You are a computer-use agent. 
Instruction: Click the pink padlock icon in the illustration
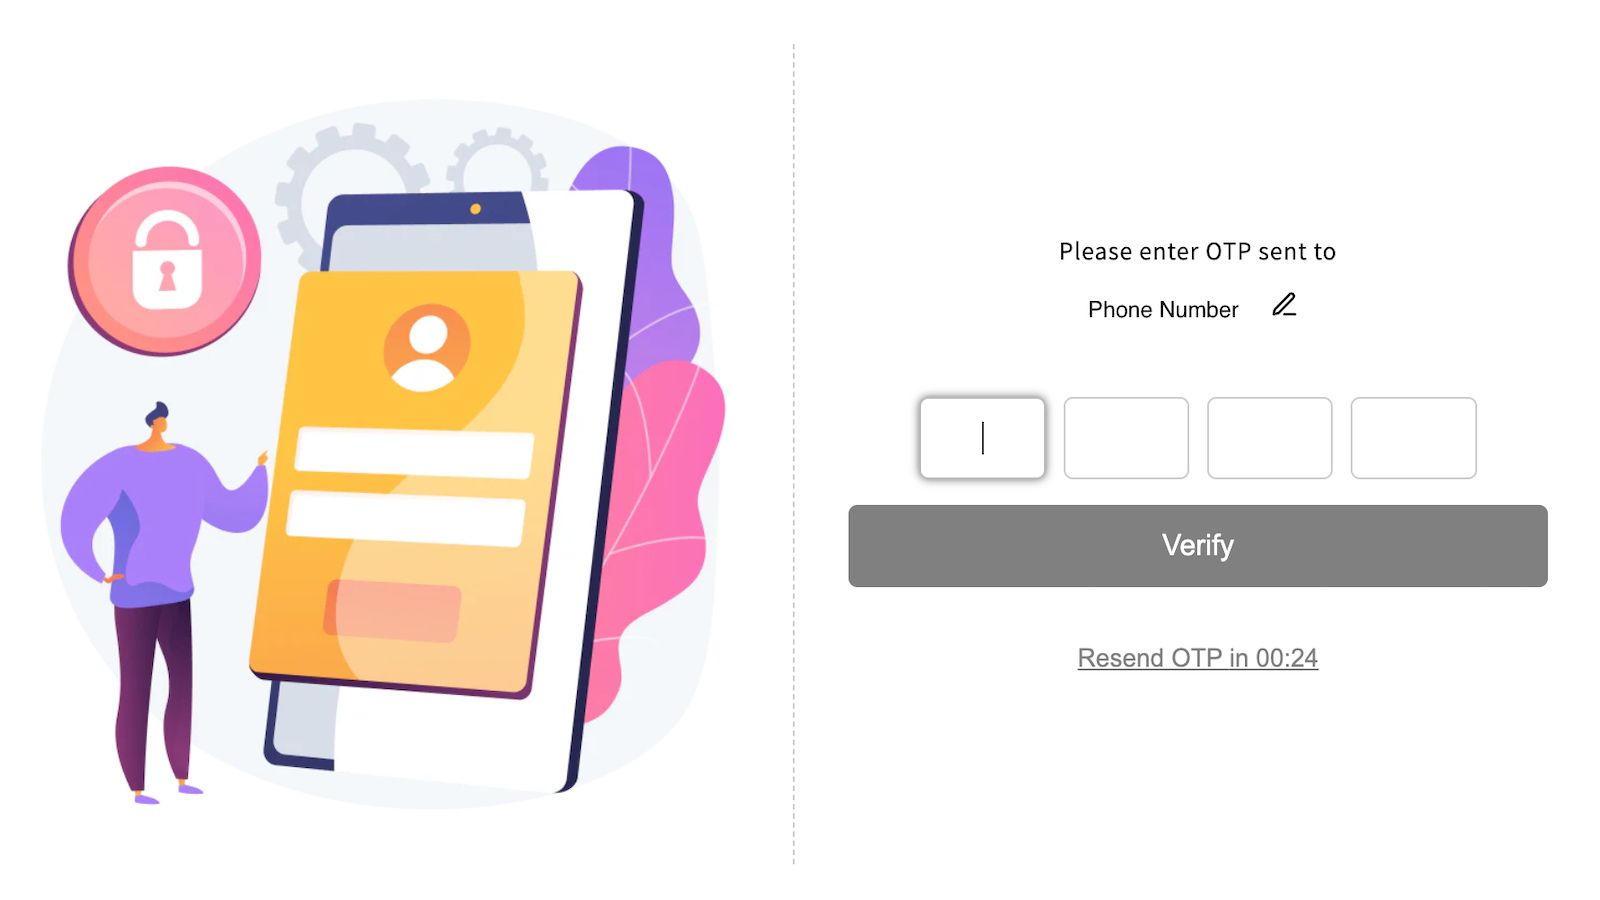click(x=165, y=261)
